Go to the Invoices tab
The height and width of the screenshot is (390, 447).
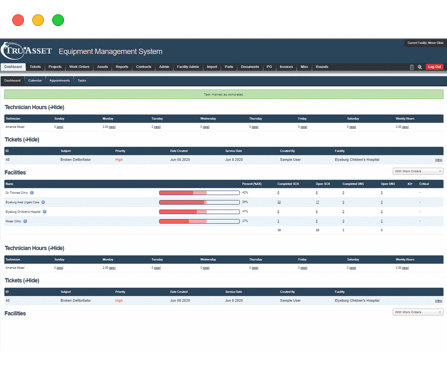point(286,67)
